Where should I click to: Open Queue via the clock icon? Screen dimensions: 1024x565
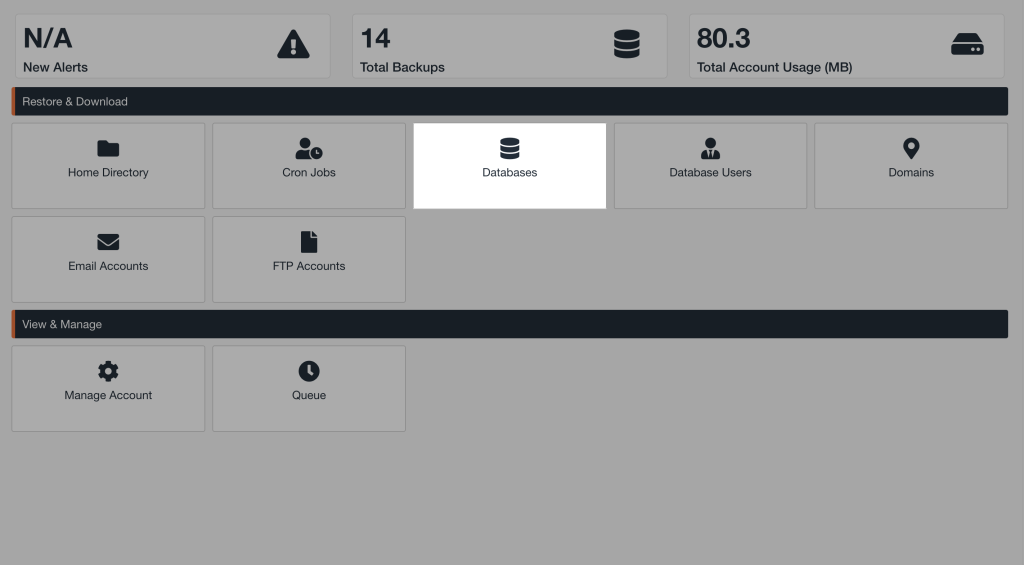309,371
